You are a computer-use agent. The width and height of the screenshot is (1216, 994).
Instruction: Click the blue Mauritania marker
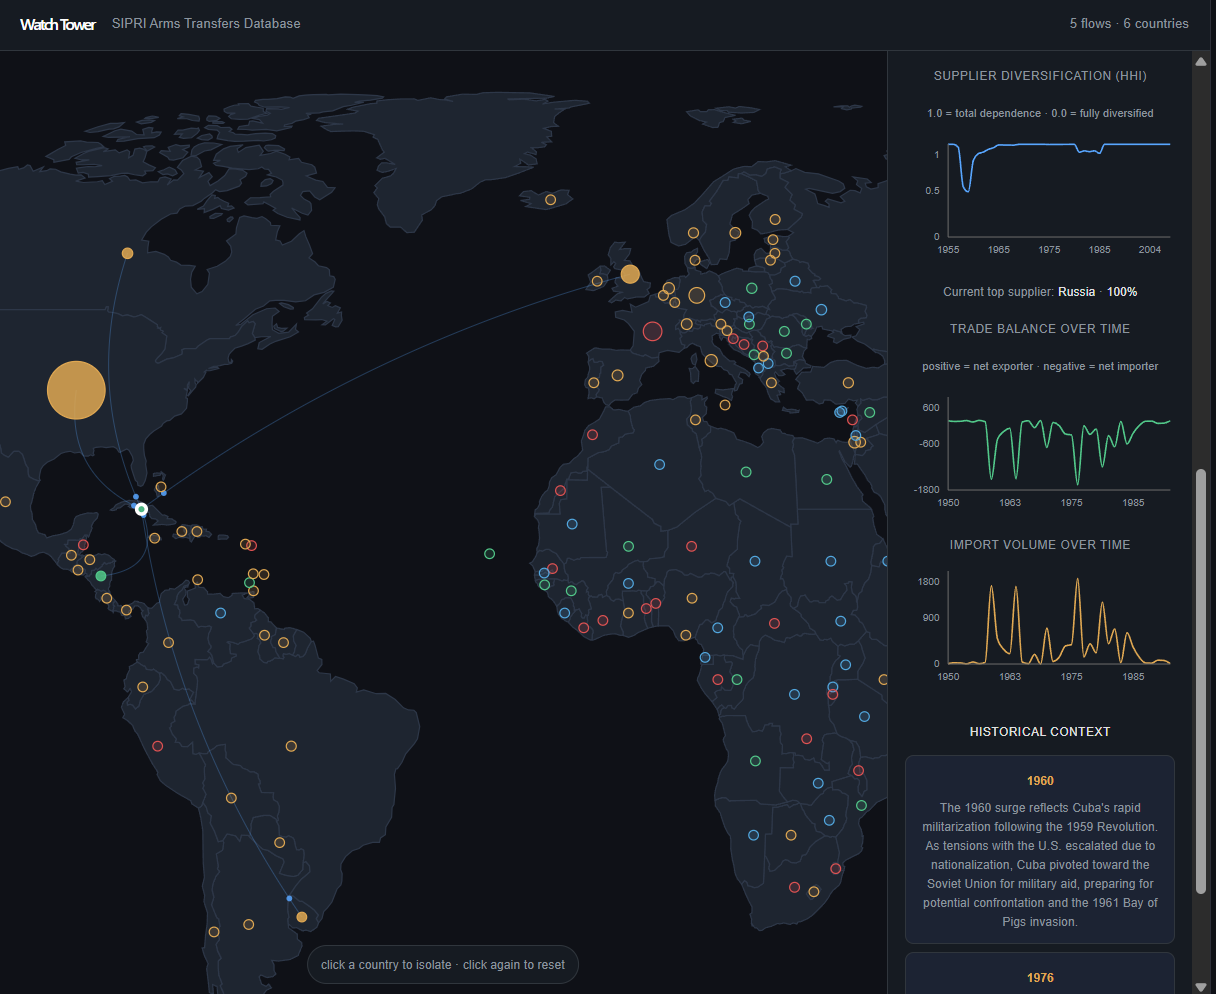572,524
